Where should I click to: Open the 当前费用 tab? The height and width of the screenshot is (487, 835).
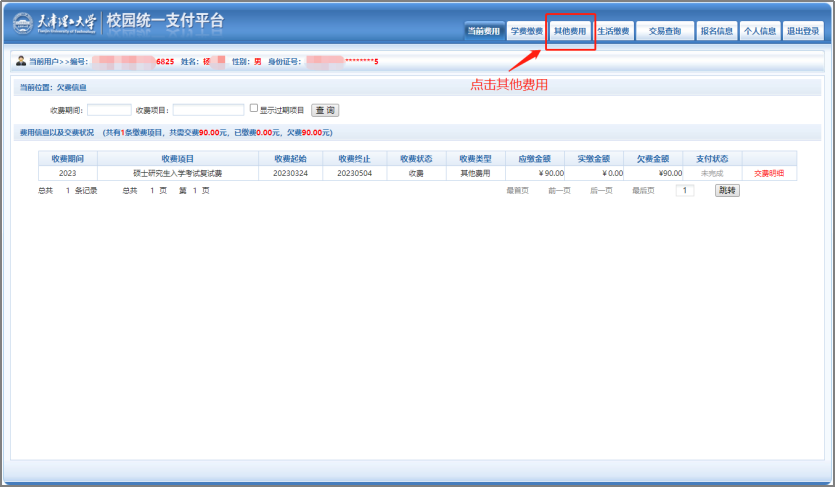click(x=483, y=31)
